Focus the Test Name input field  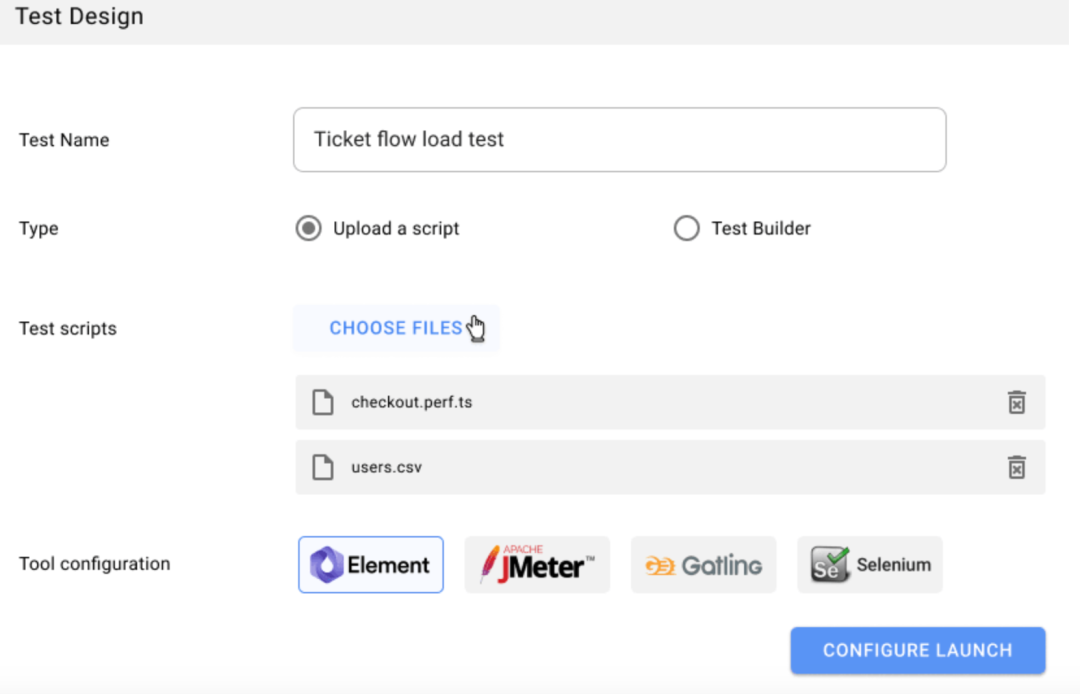tap(619, 140)
